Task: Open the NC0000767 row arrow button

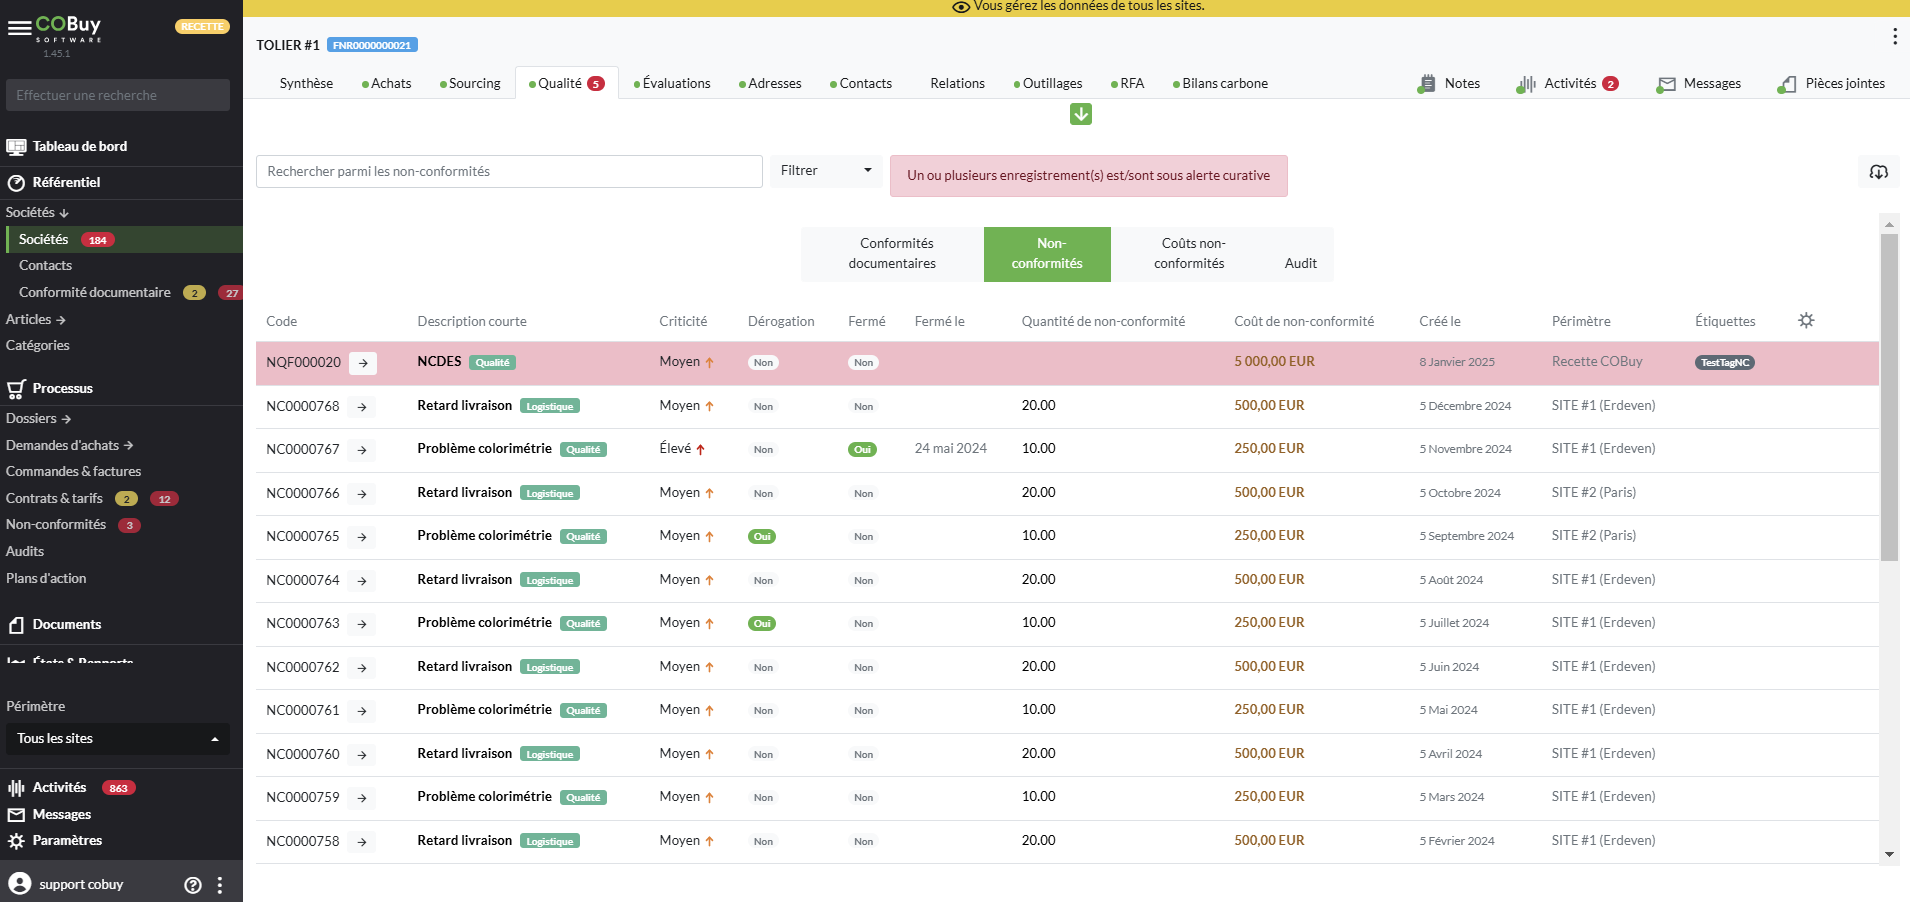Action: tap(362, 450)
